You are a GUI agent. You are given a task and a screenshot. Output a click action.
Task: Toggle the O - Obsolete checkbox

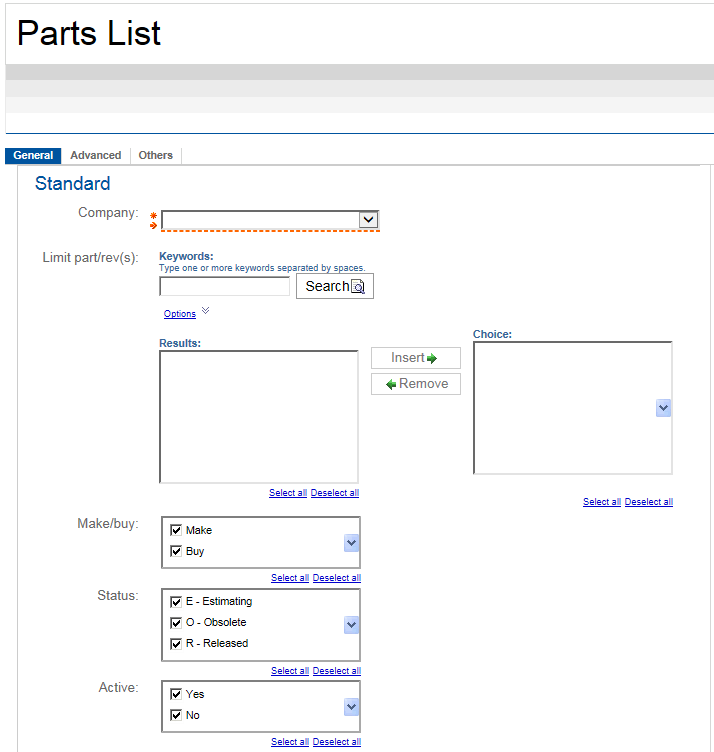point(177,622)
